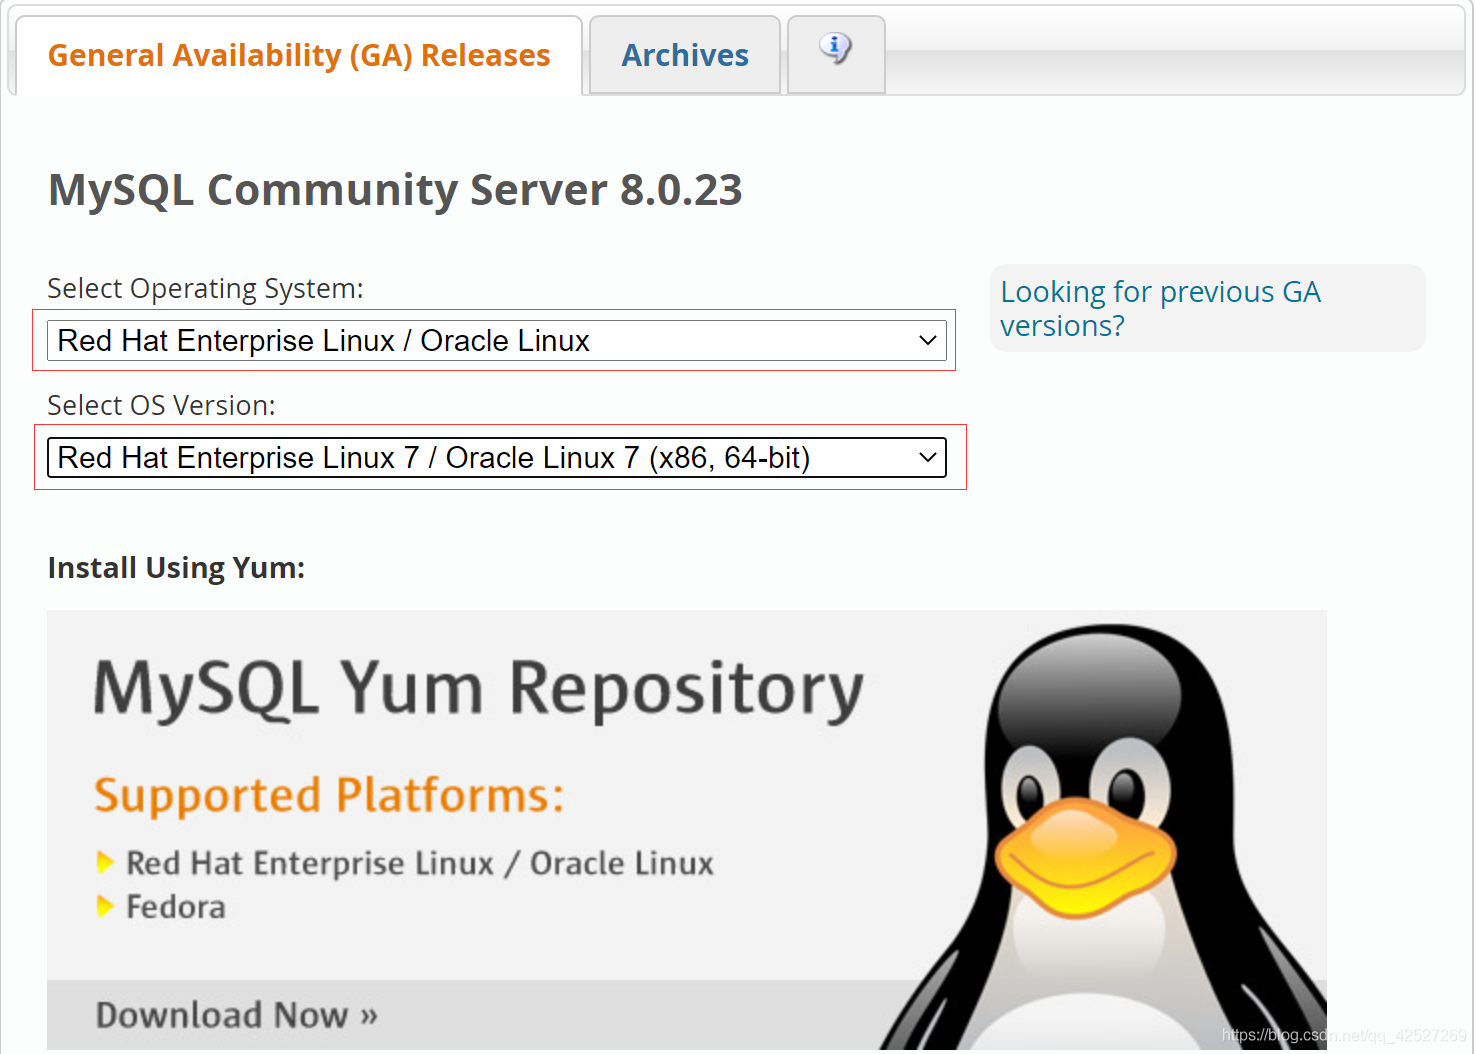Switch to General Availability (GA) Releases tab
The height and width of the screenshot is (1054, 1476).
coord(299,55)
